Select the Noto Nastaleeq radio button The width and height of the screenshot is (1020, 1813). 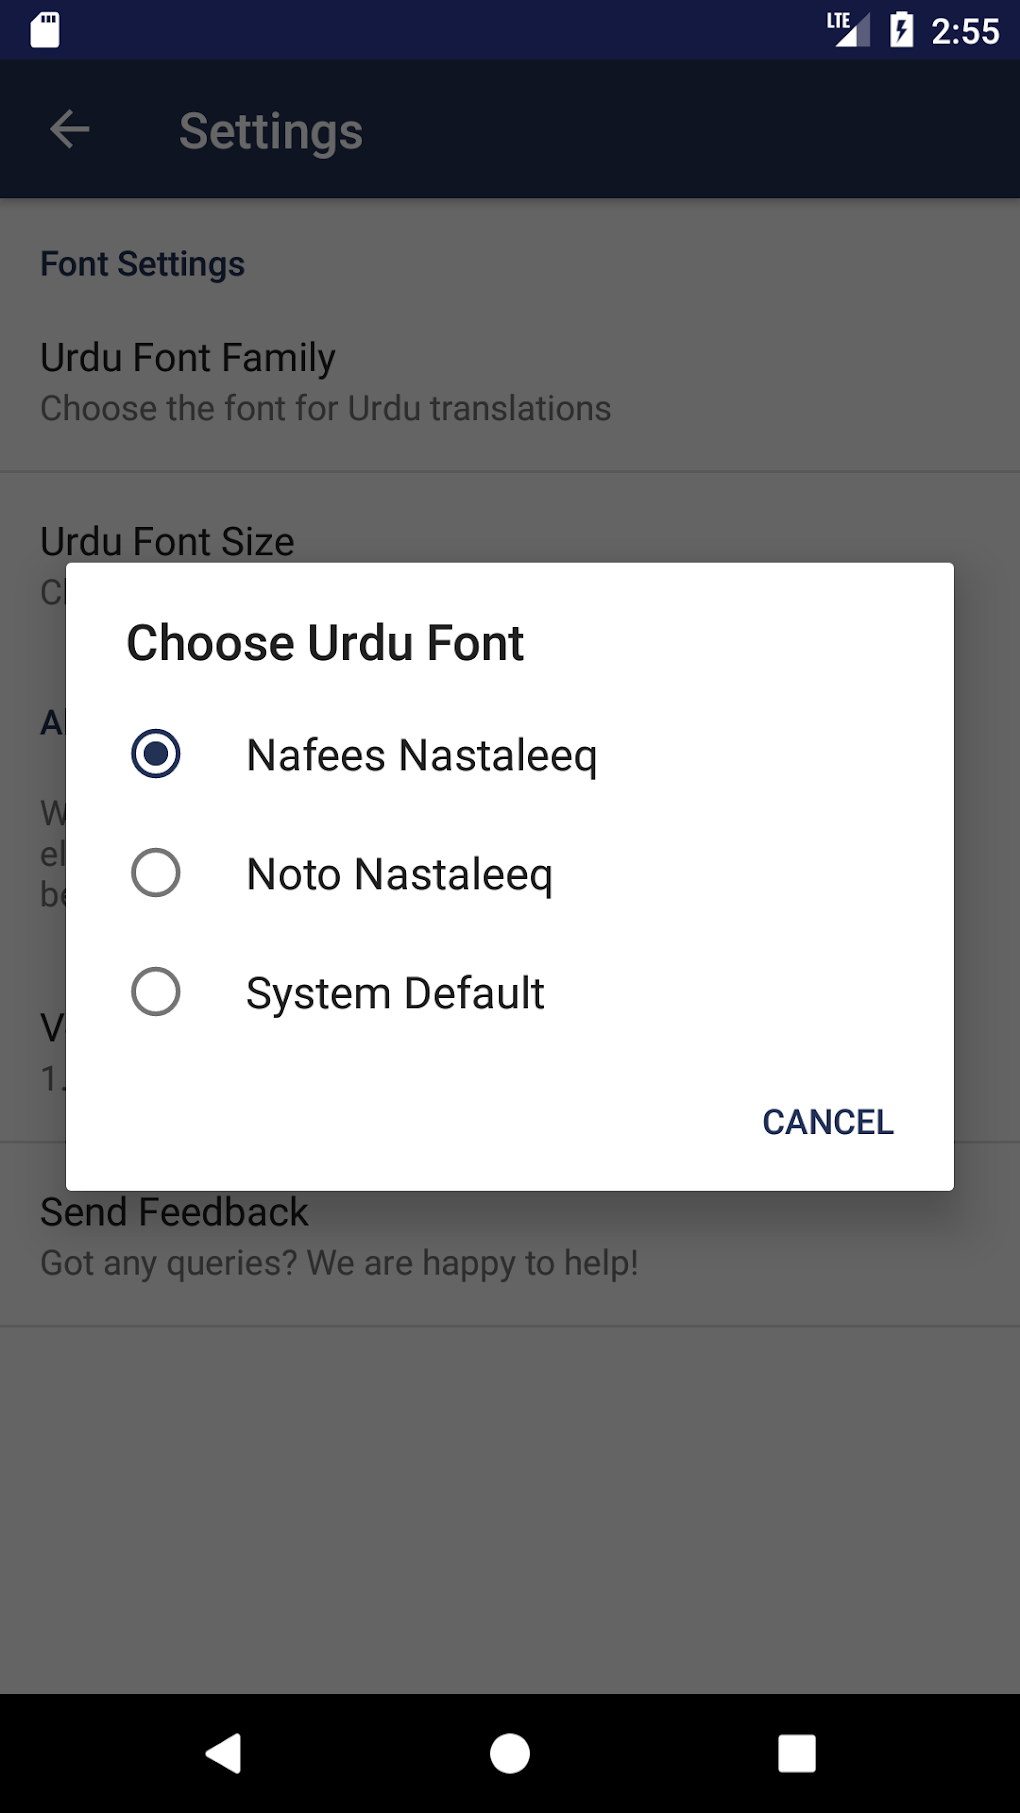[156, 873]
